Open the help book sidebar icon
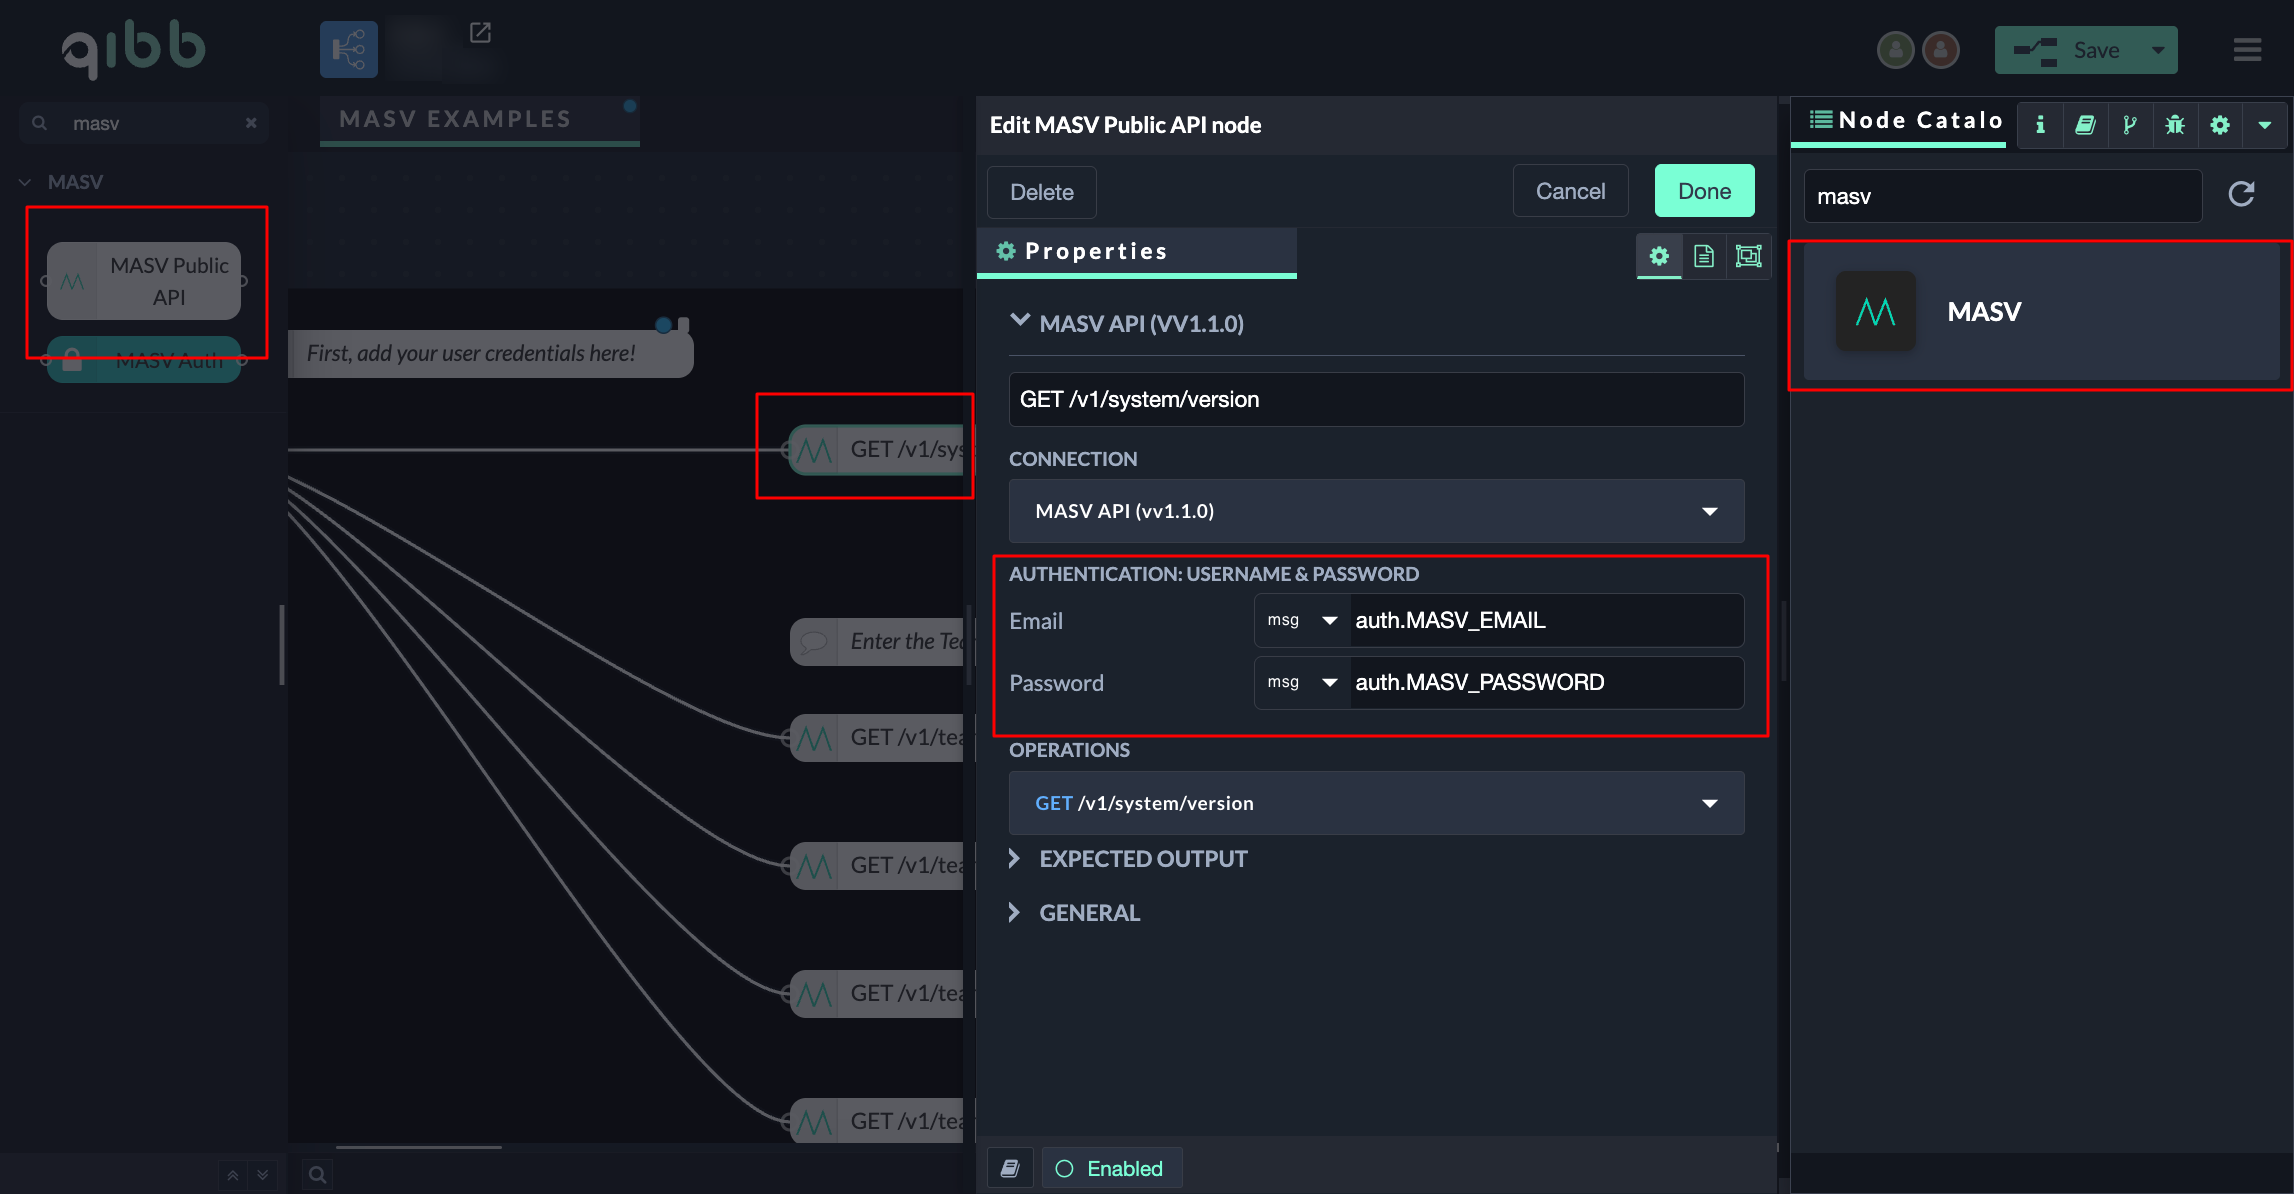The image size is (2294, 1194). (2085, 125)
